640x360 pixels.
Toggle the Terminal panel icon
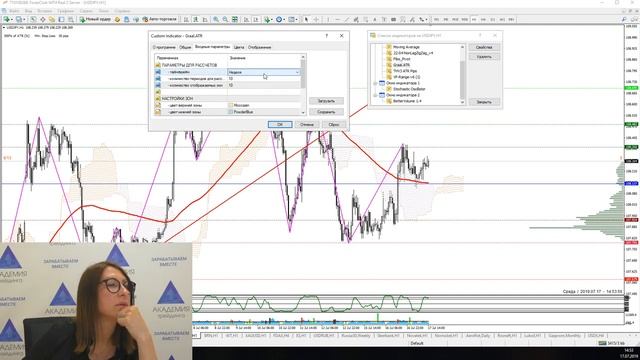coord(61,19)
